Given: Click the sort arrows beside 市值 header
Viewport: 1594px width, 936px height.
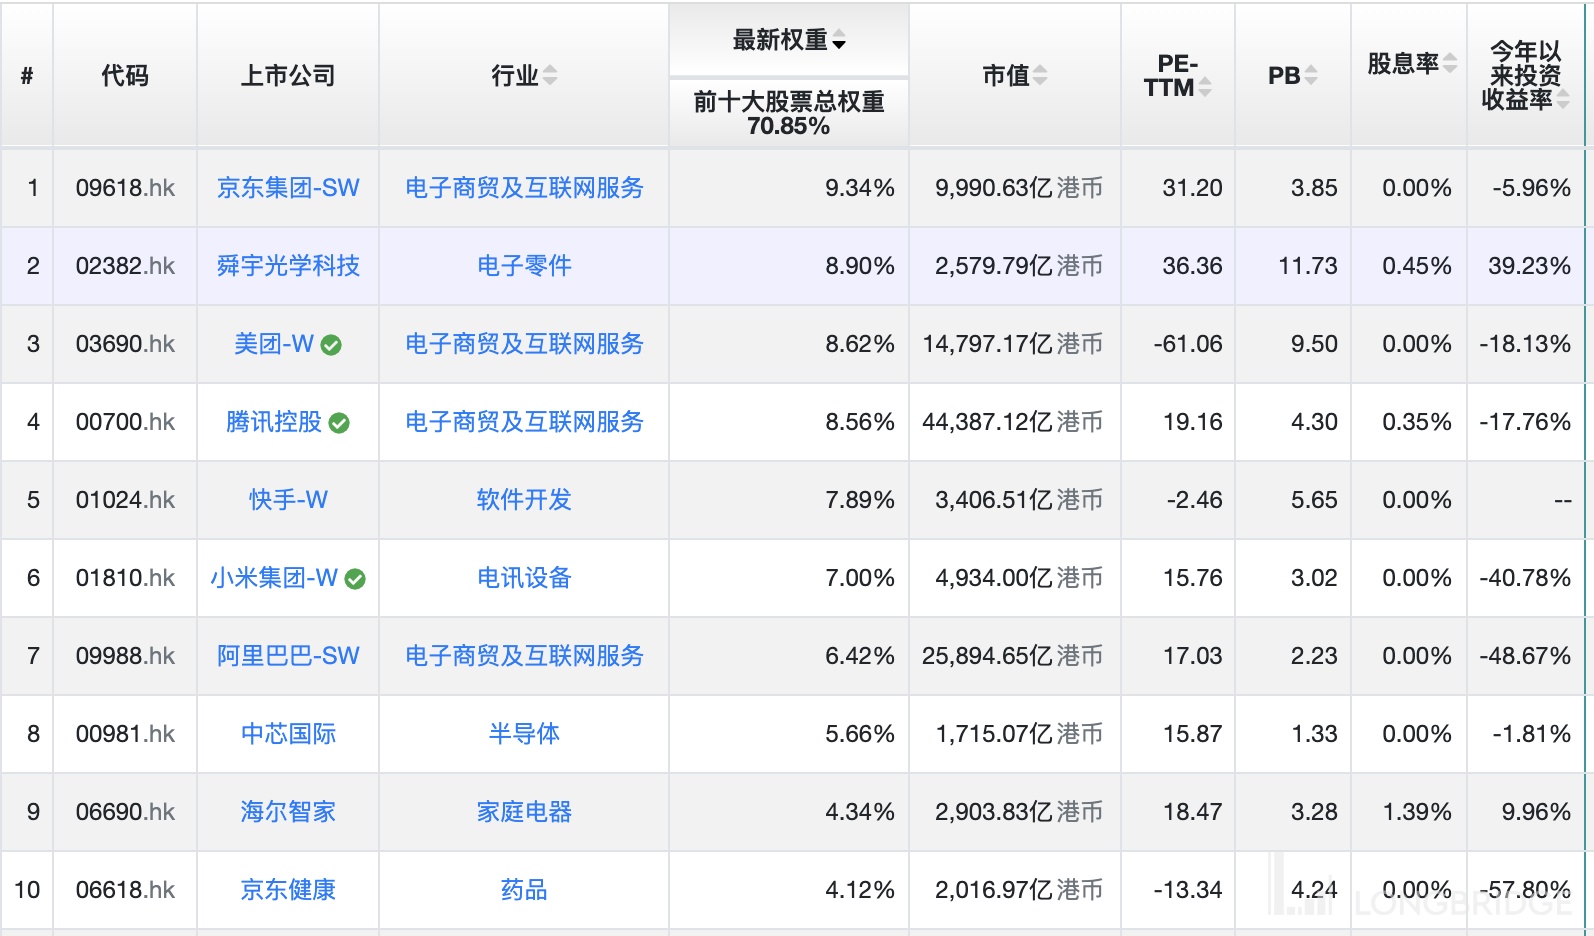Looking at the screenshot, I should coord(1041,76).
